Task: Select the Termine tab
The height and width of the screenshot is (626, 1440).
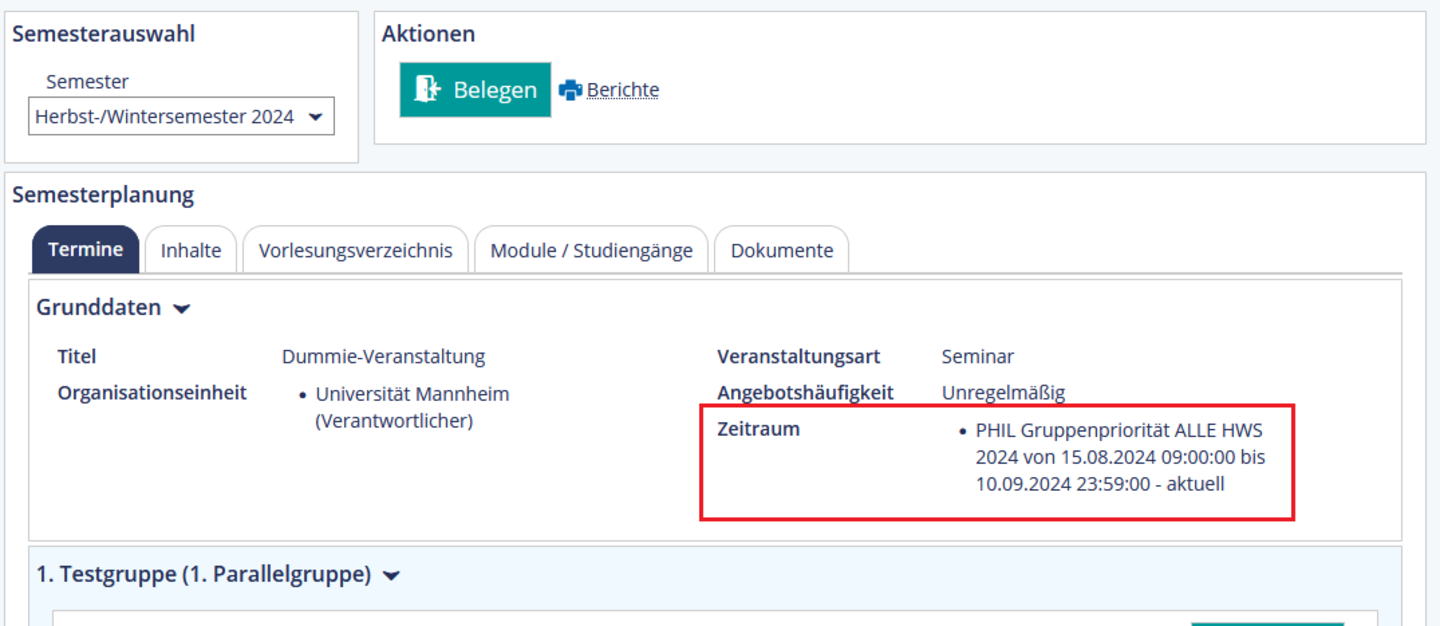Action: pos(86,250)
